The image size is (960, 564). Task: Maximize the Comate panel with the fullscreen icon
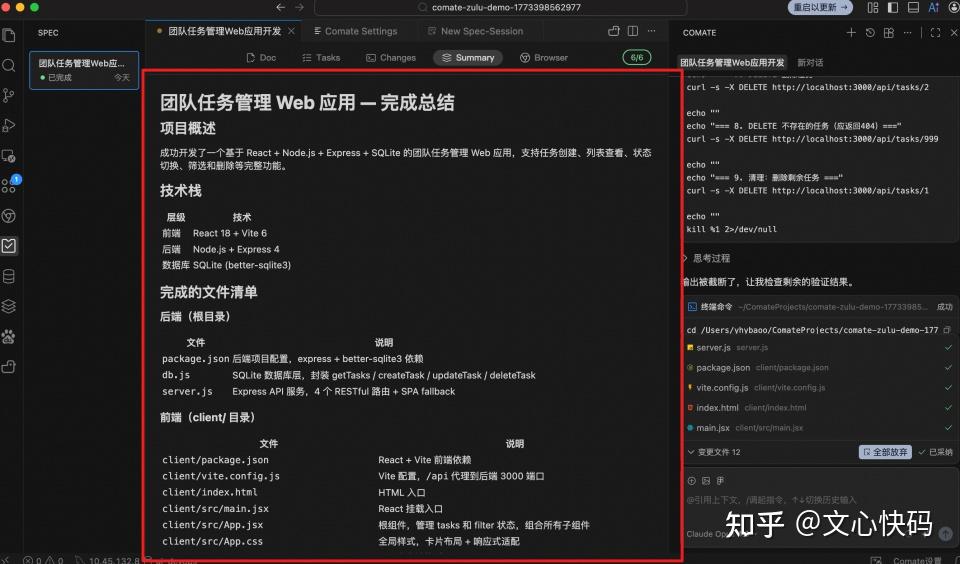coord(936,32)
